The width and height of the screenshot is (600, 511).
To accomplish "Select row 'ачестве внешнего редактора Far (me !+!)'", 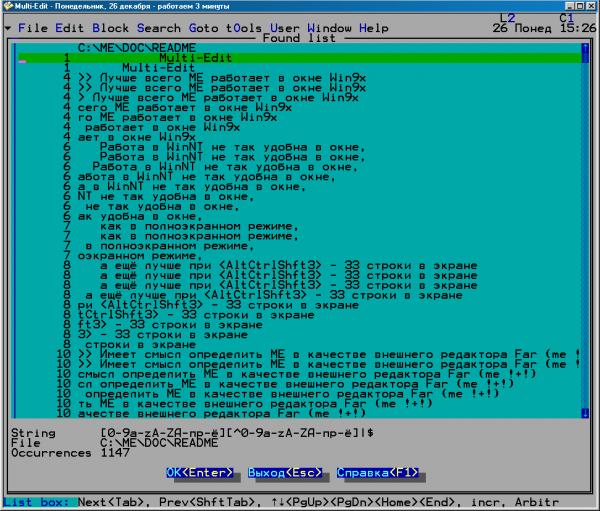I will point(299,414).
